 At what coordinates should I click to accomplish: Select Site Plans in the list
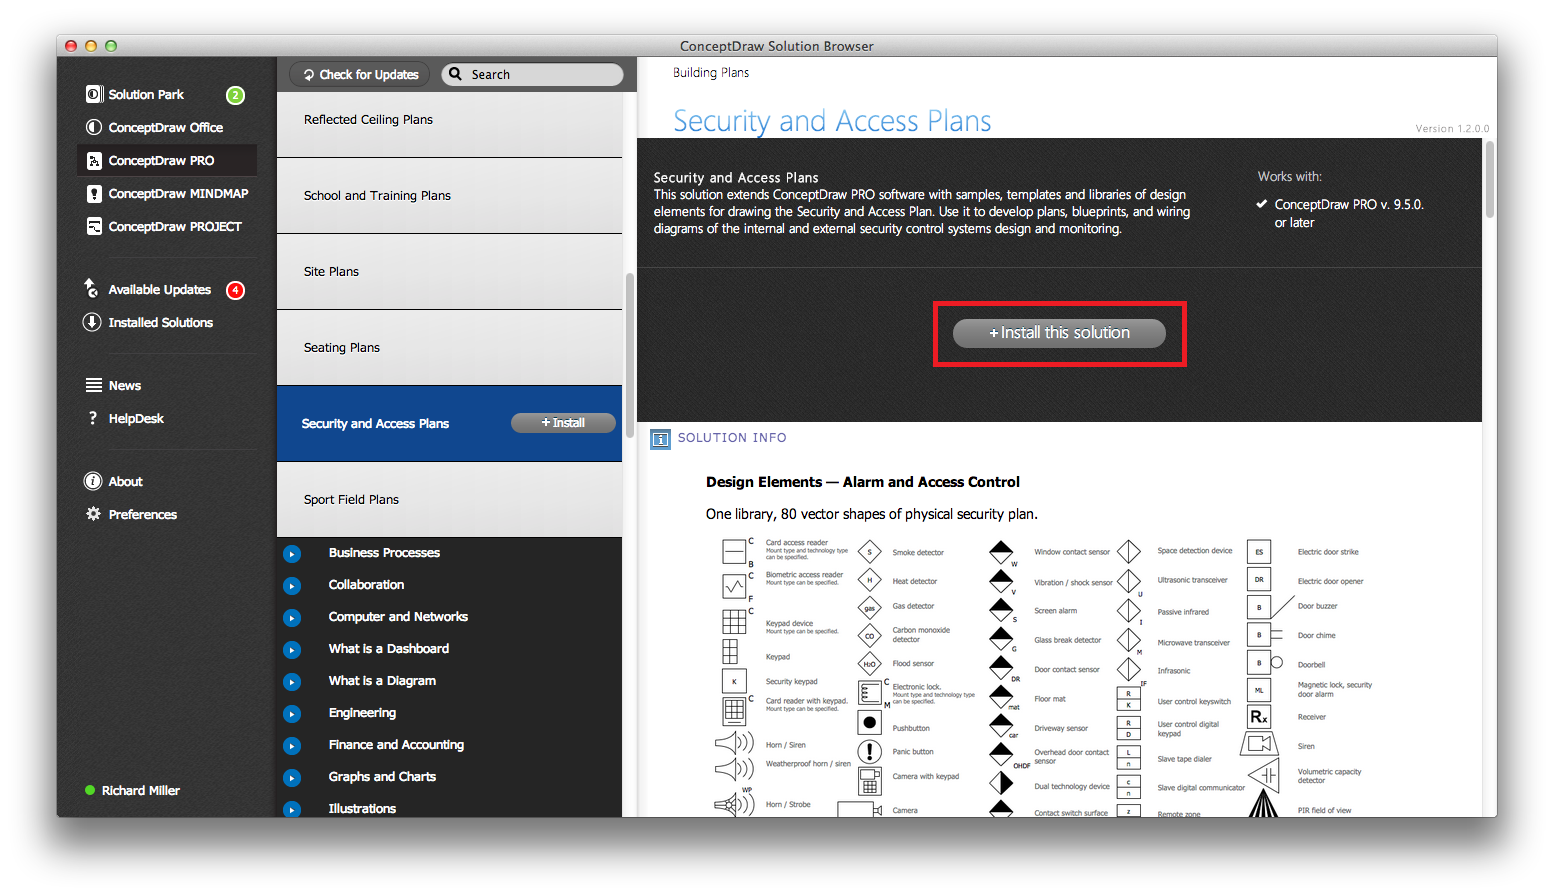[449, 272]
